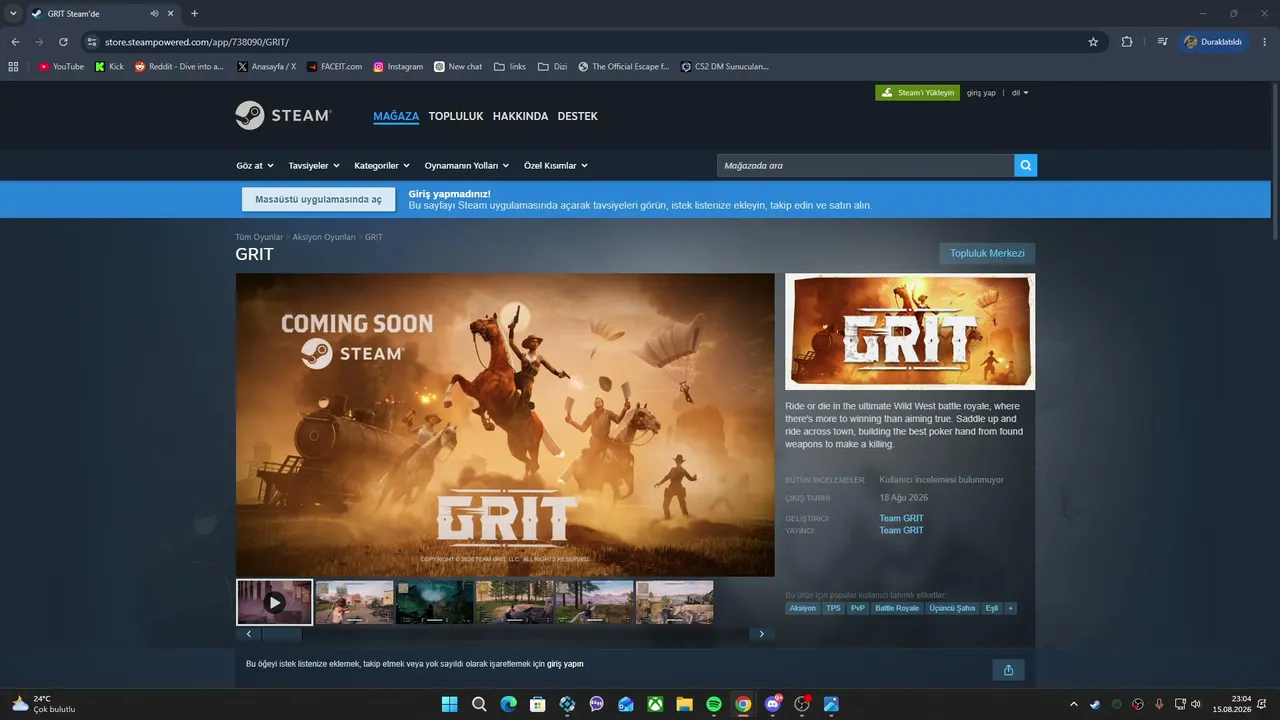The width and height of the screenshot is (1280, 720).
Task: Open the Reddit bookmark
Action: 179,67
